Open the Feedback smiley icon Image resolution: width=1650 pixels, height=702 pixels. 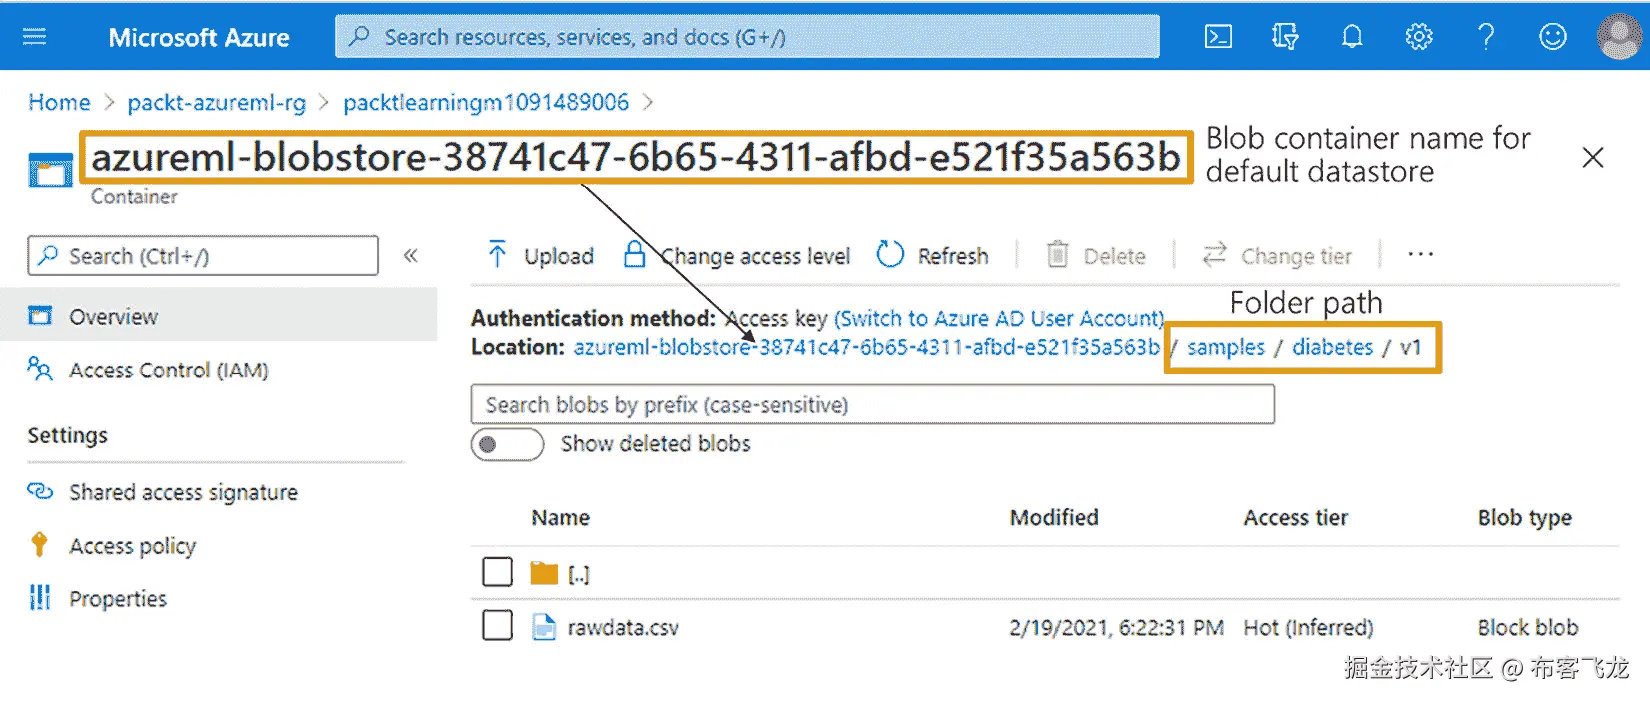pos(1552,37)
